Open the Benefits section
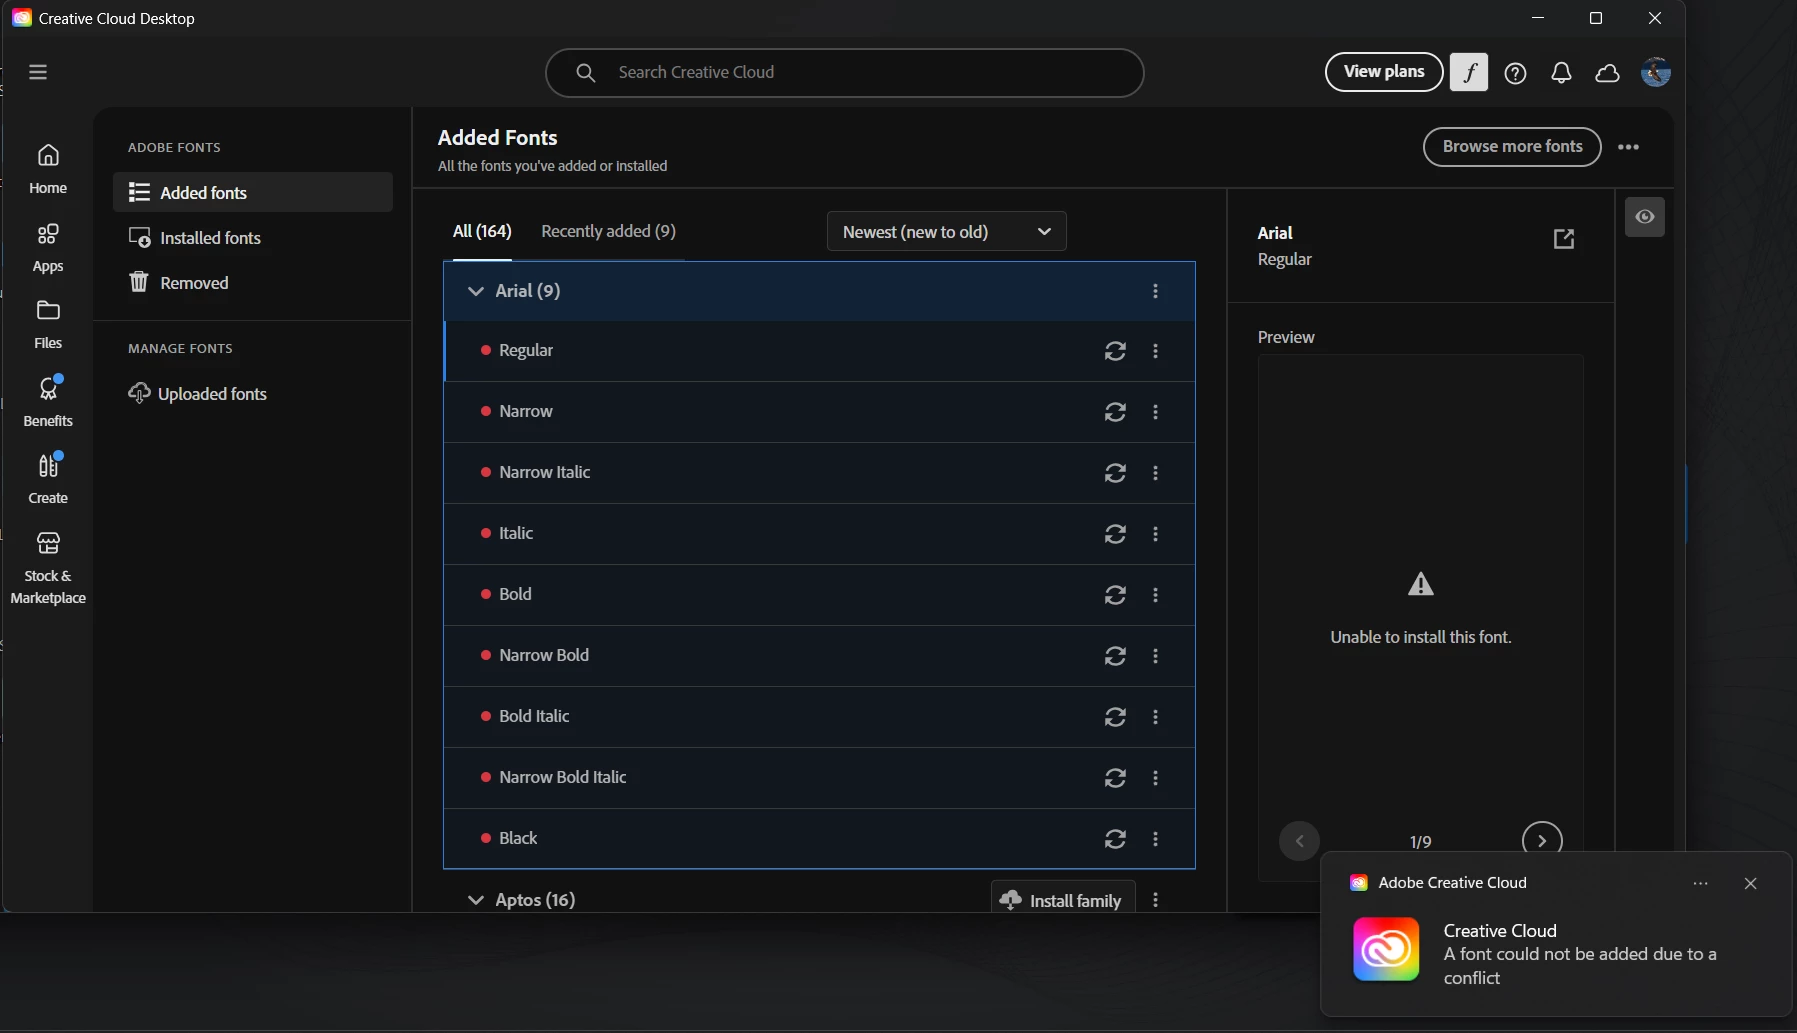This screenshot has width=1797, height=1033. pos(48,401)
